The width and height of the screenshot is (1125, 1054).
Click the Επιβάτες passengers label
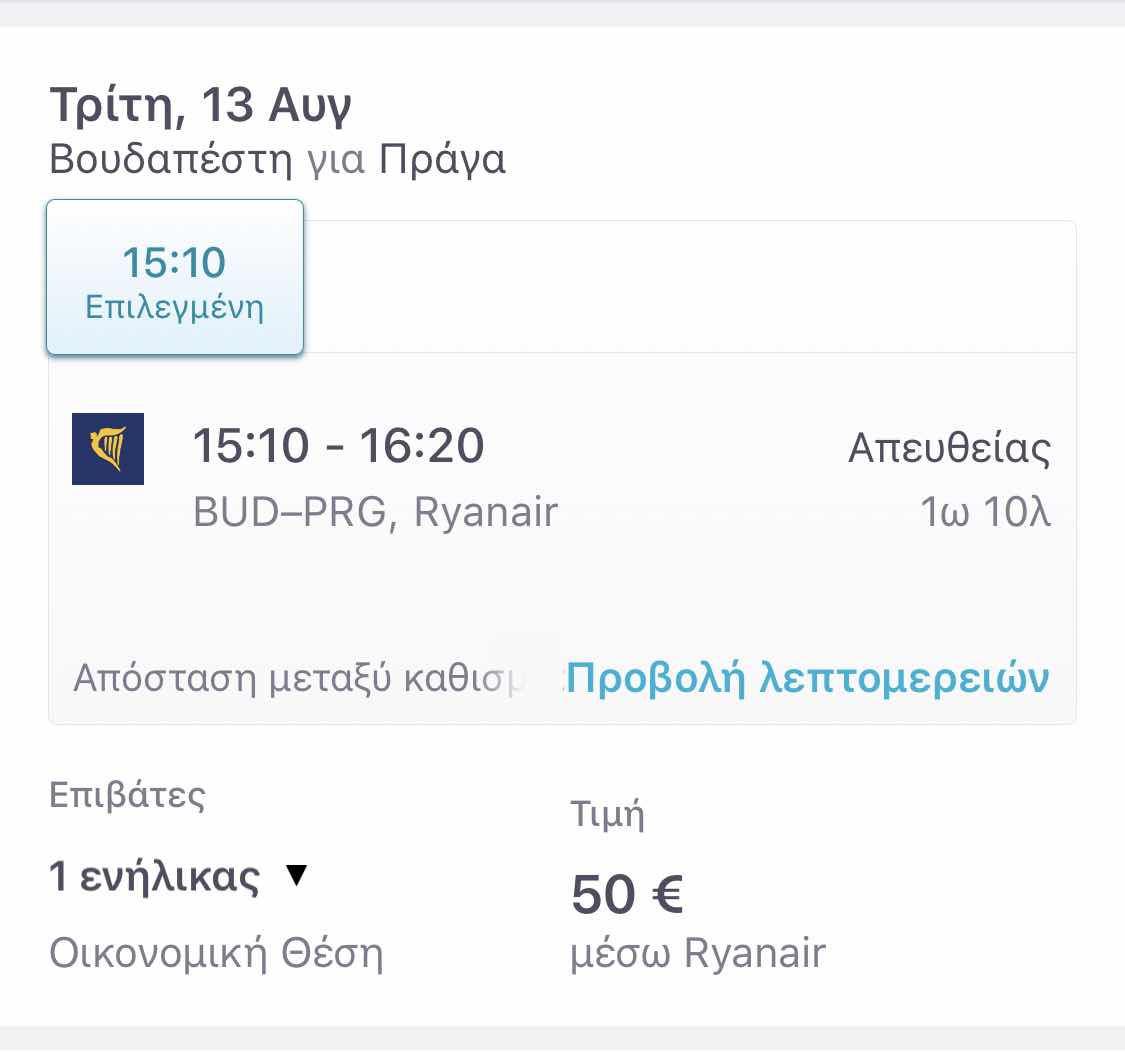pyautogui.click(x=127, y=796)
